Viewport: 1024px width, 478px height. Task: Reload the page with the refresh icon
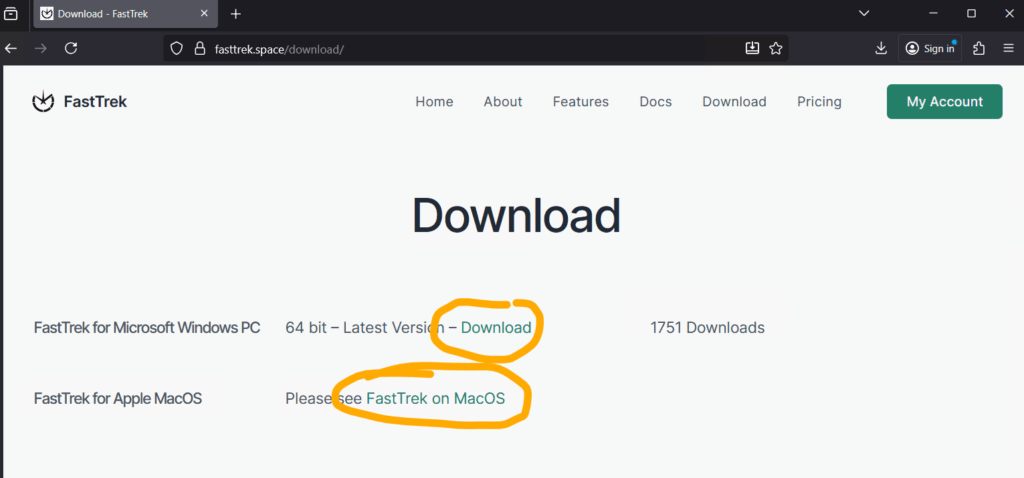click(x=71, y=48)
